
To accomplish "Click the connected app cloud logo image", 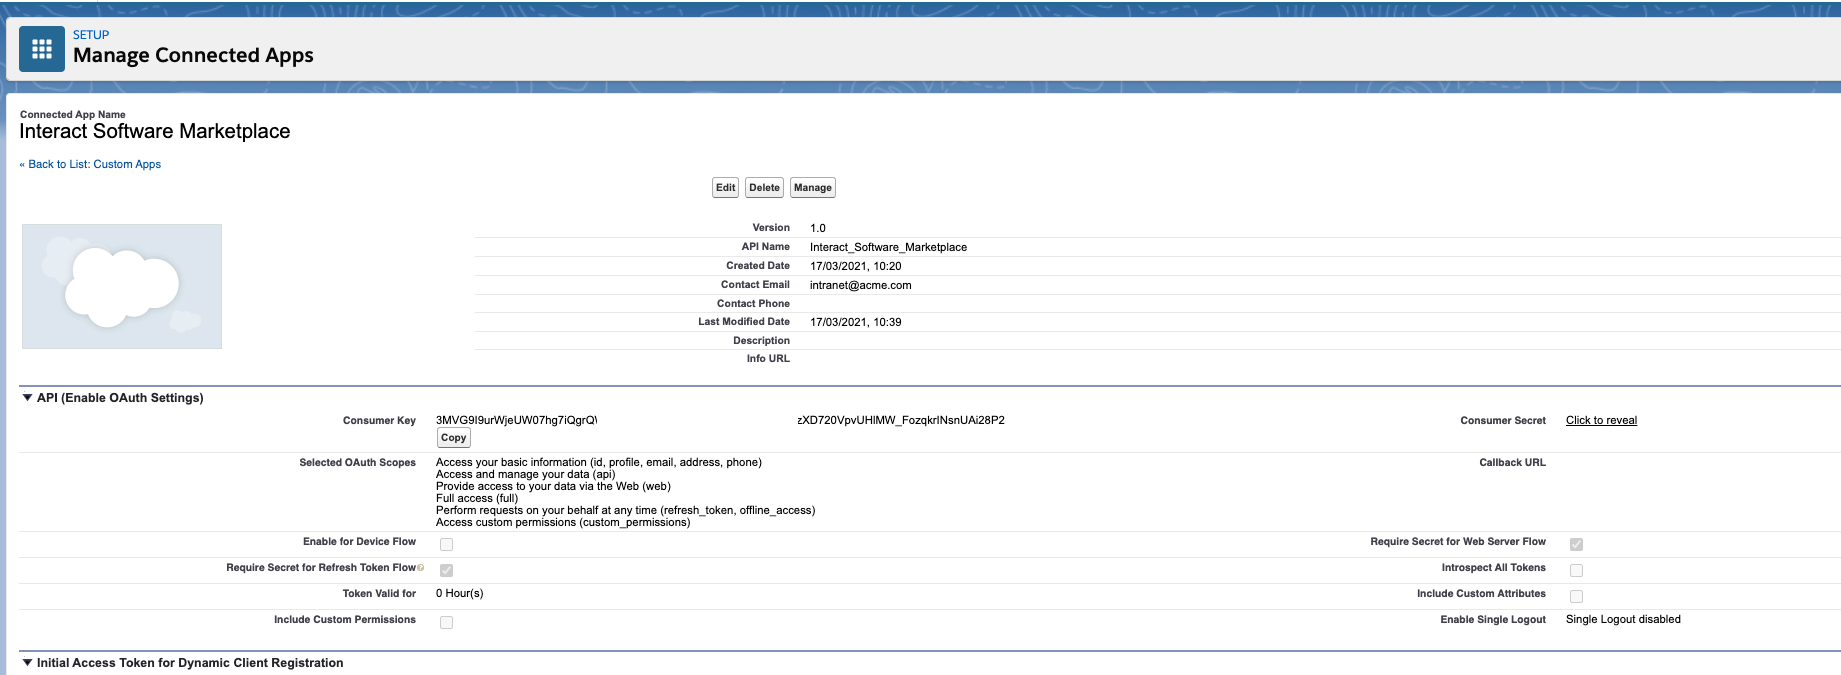I will click(122, 286).
